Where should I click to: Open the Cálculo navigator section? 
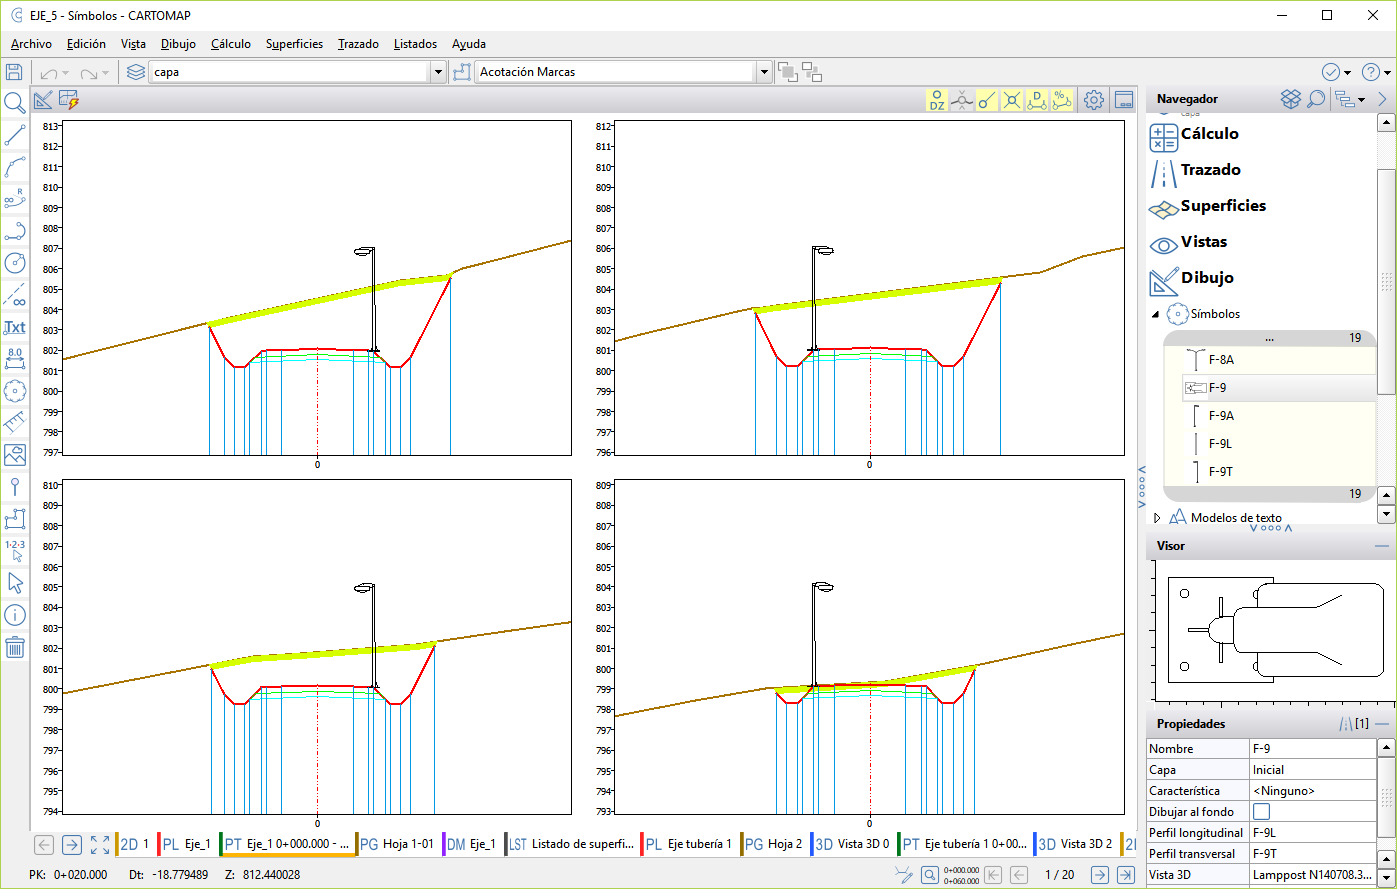click(x=1209, y=134)
